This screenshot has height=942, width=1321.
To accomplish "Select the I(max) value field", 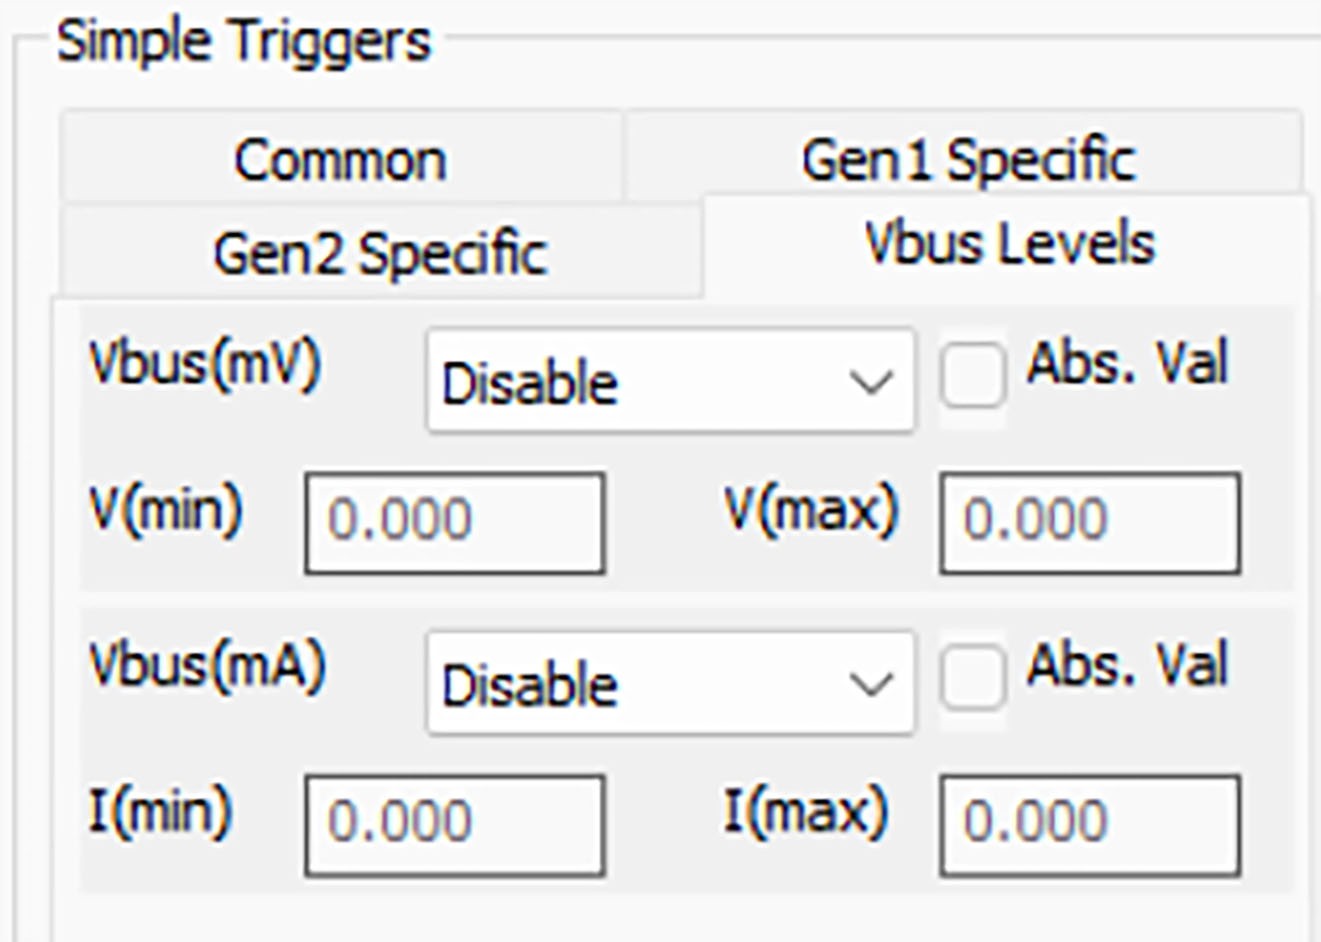I will [1090, 825].
